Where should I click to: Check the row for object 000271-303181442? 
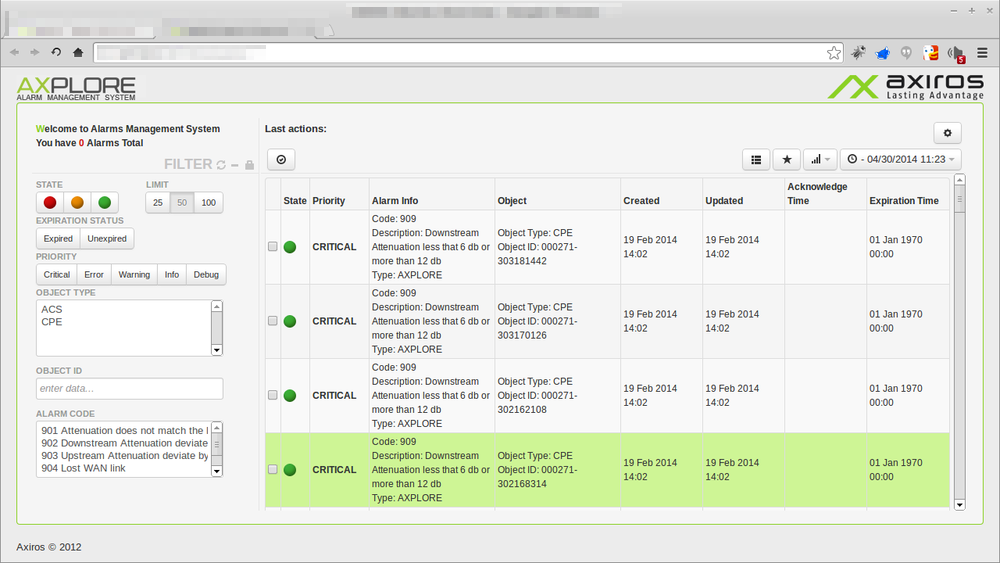(272, 247)
